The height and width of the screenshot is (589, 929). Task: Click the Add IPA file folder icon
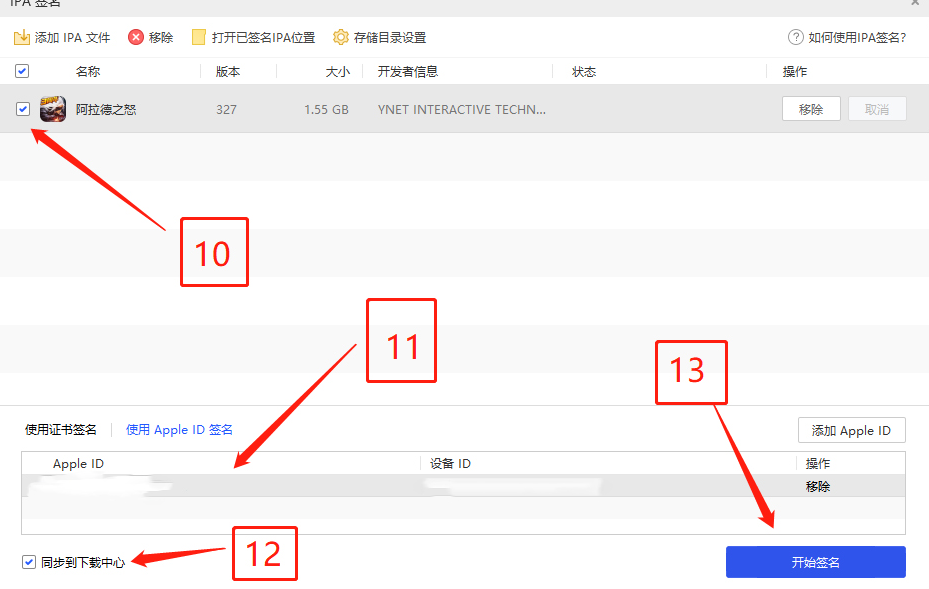tap(21, 38)
